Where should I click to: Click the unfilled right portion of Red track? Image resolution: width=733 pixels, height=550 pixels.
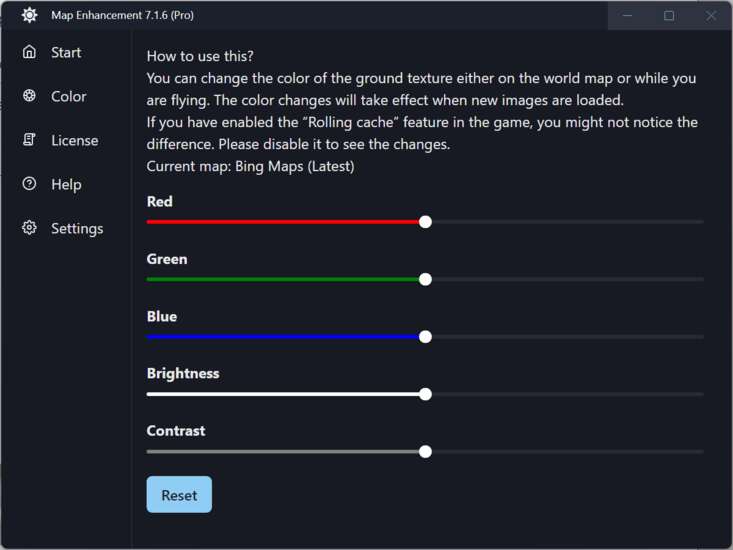(x=568, y=222)
